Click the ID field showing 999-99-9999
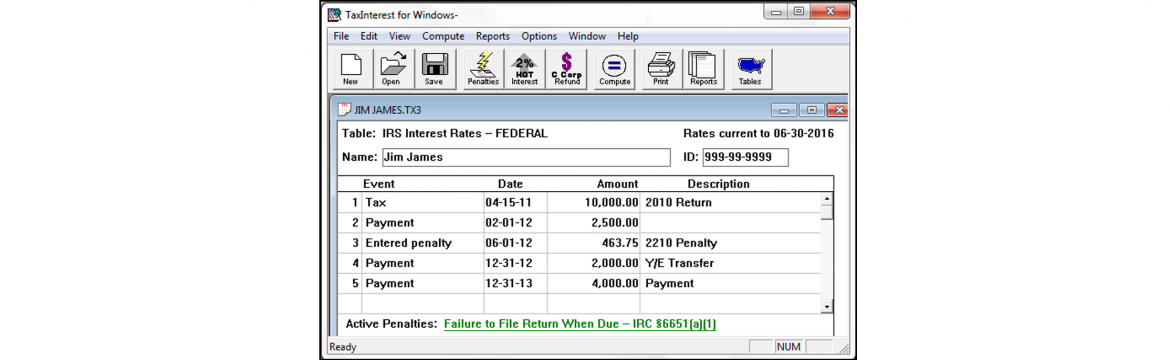This screenshot has width=1170, height=360. 745,158
